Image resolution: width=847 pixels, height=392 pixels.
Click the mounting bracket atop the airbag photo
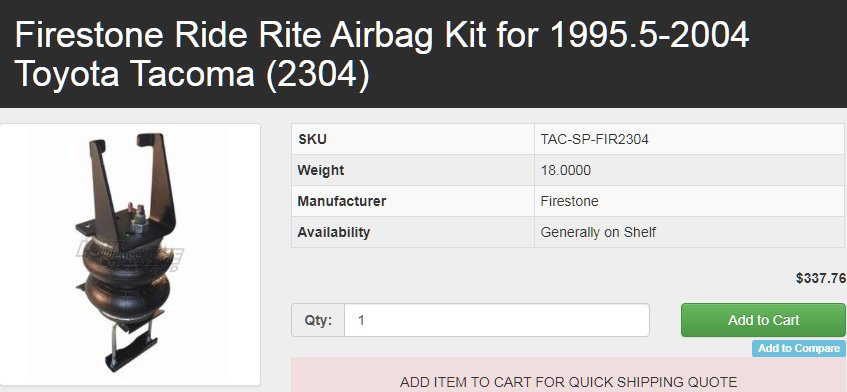(x=130, y=184)
